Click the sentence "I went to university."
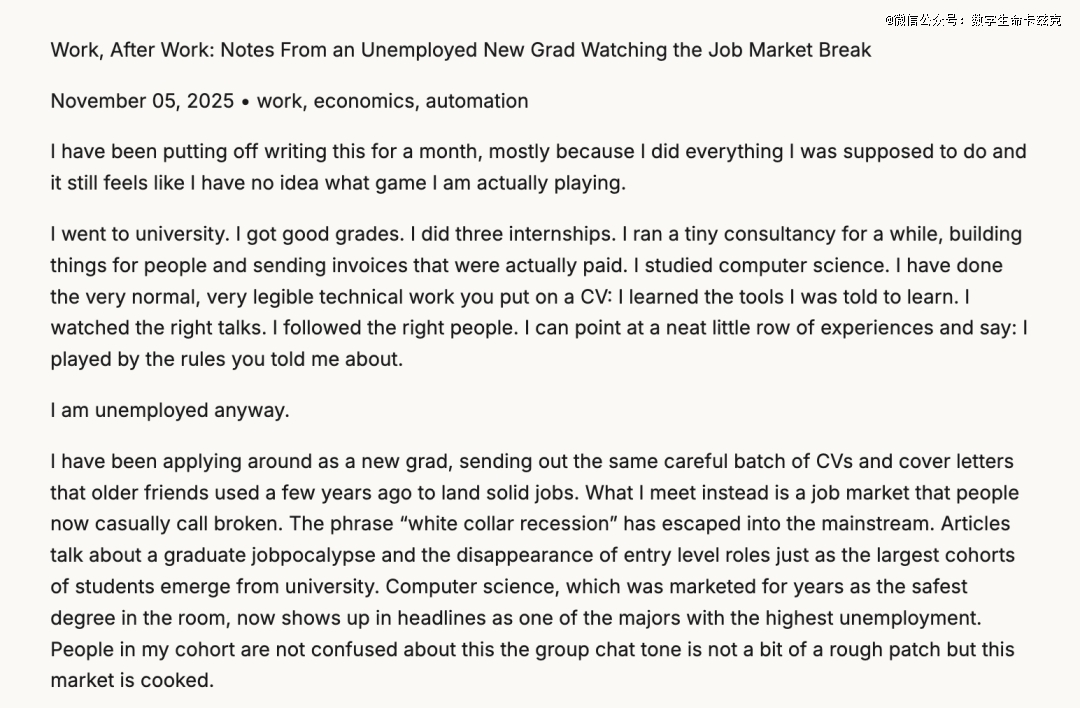This screenshot has width=1080, height=708. 140,234
